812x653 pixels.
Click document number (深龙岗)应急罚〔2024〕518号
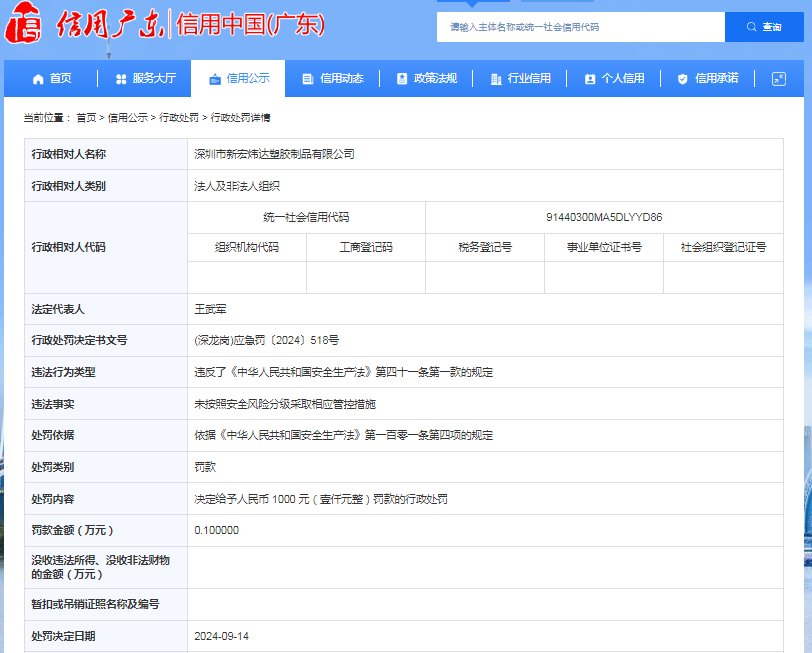[267, 340]
